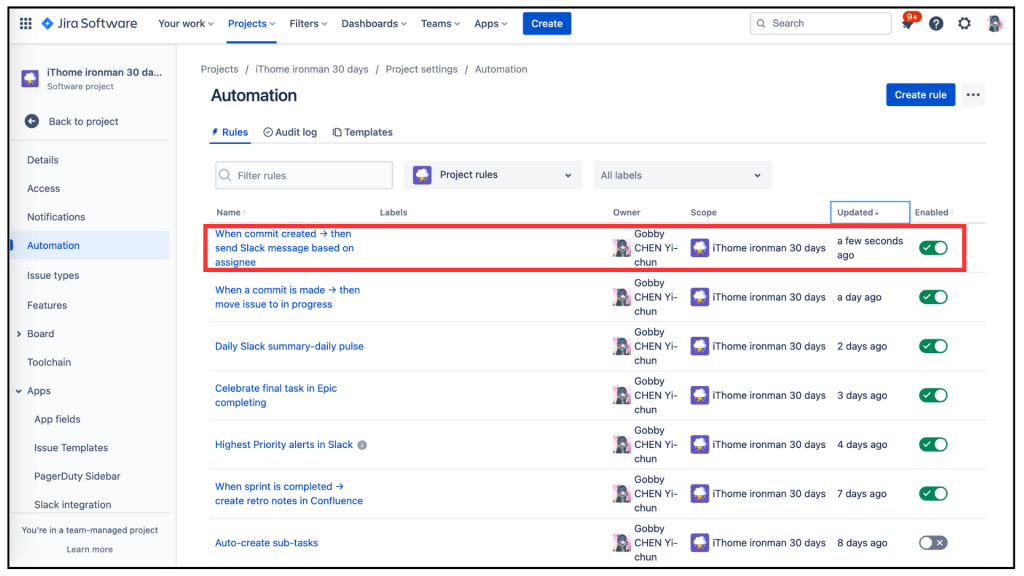The height and width of the screenshot is (576, 1024).
Task: Click the blue Create button
Action: 547,24
